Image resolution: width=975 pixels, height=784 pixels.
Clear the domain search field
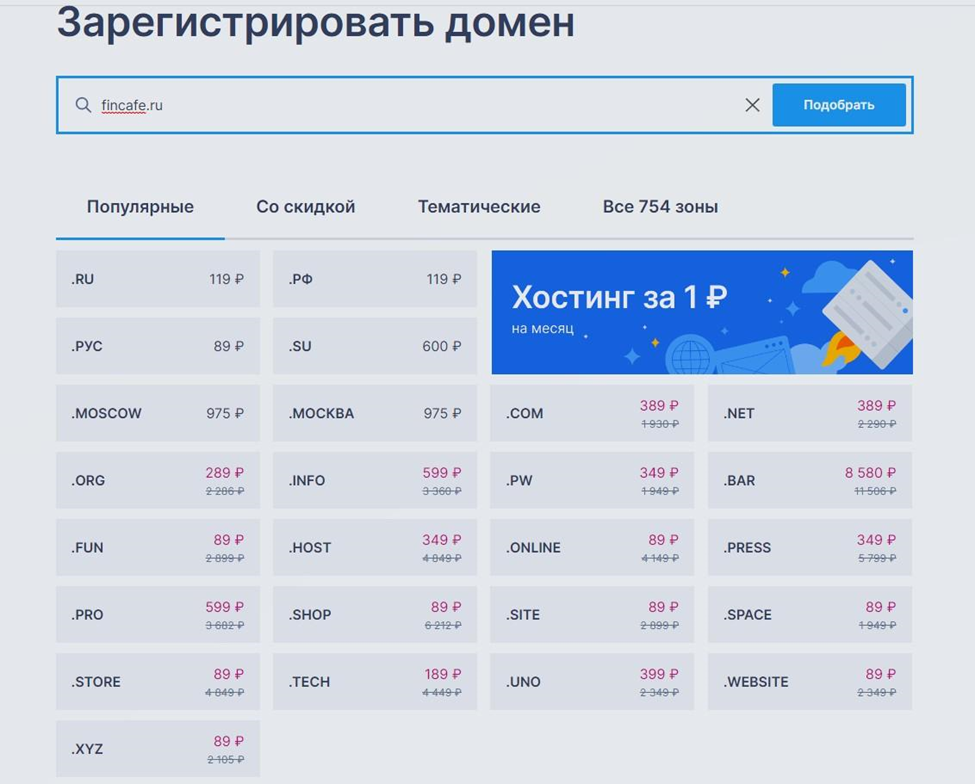point(752,105)
